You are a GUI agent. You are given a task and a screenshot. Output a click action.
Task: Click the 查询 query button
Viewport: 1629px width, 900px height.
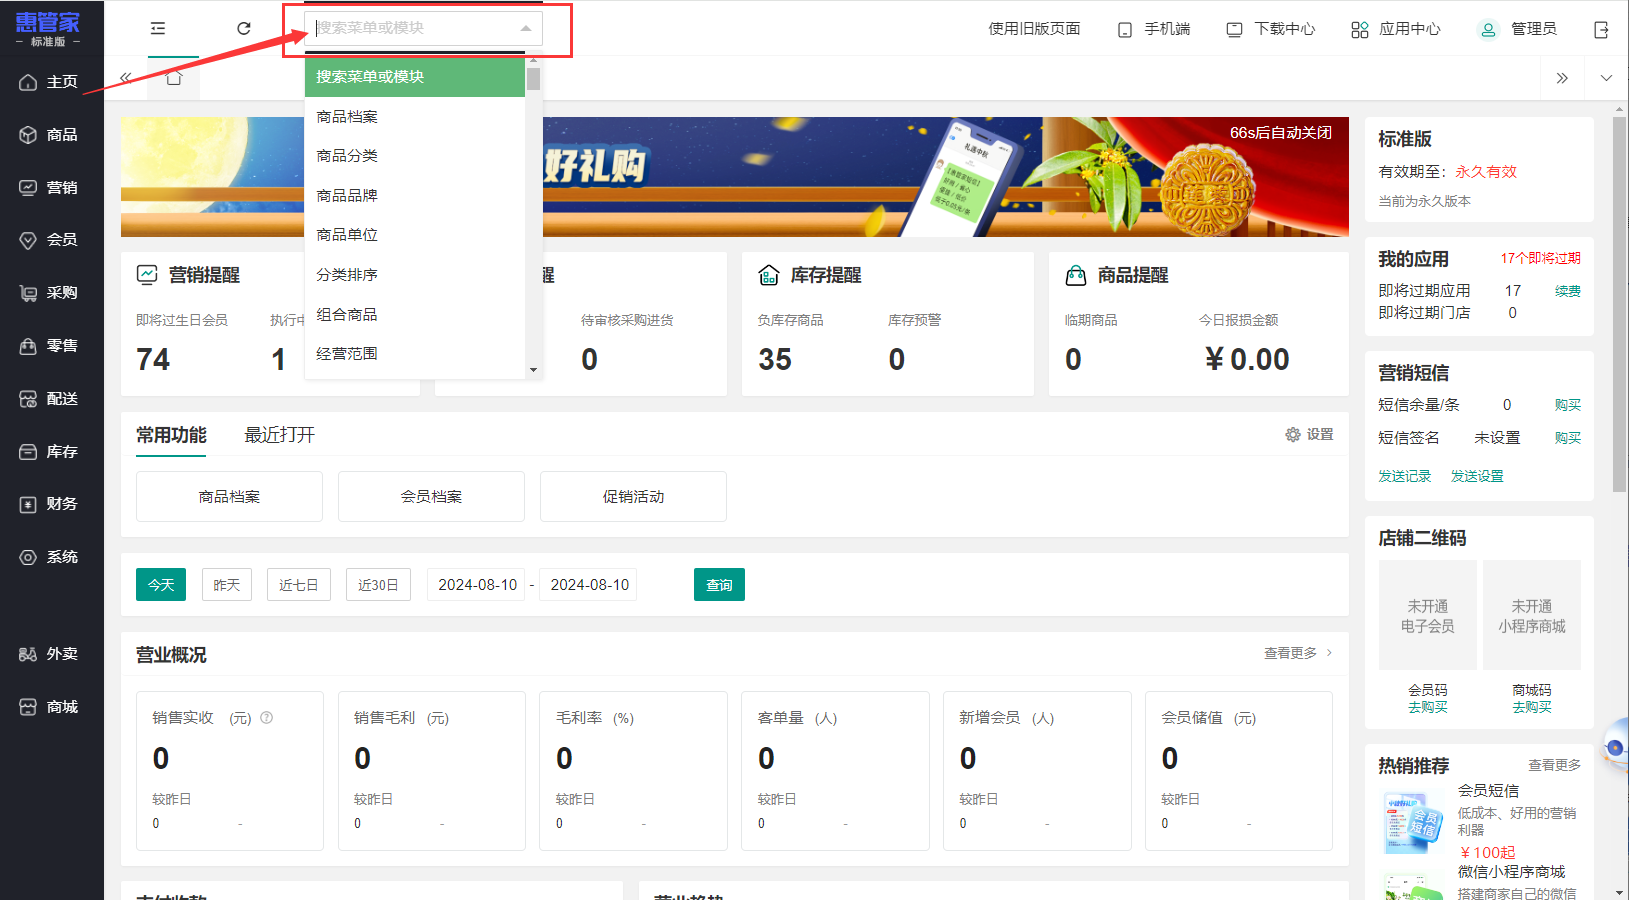click(719, 585)
